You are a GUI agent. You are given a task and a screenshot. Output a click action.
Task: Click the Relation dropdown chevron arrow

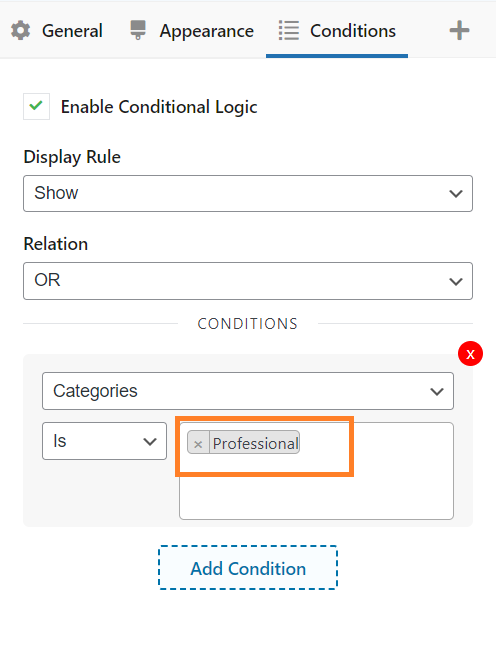point(456,281)
